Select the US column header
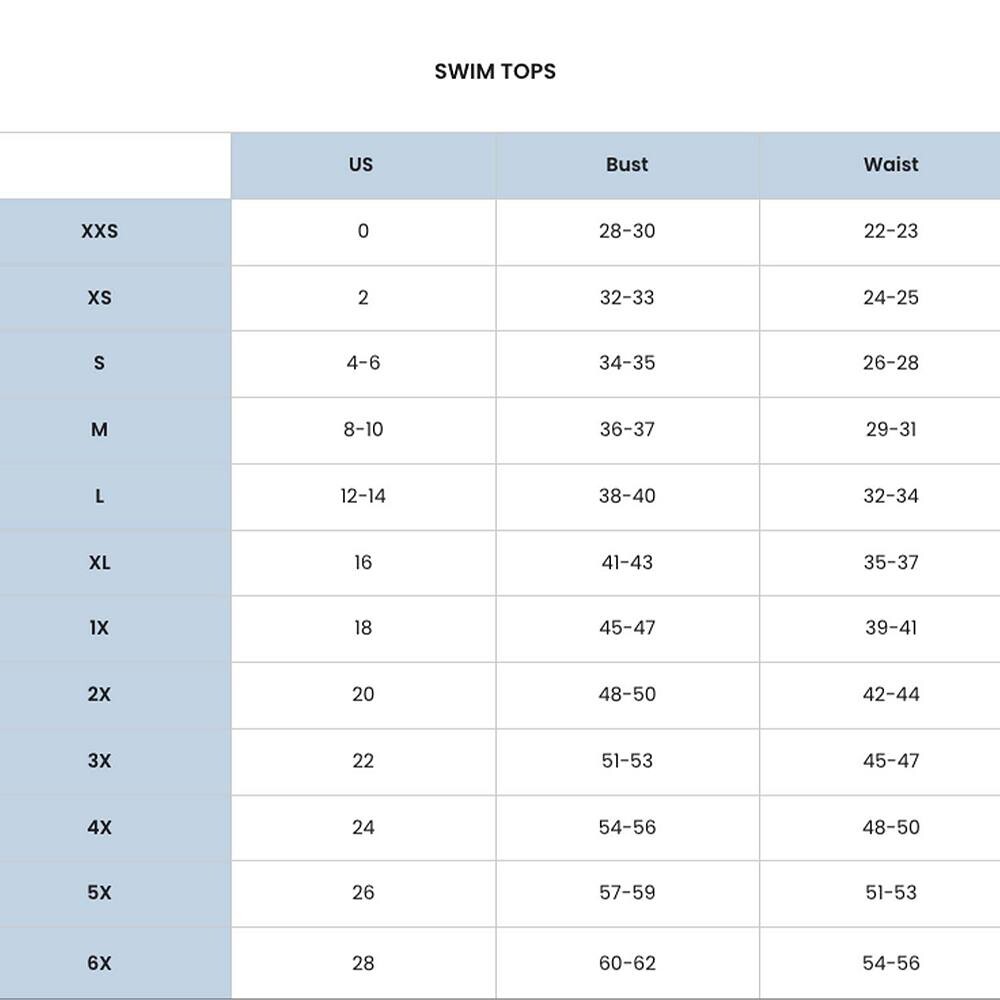The width and height of the screenshot is (1000, 1000). click(361, 165)
